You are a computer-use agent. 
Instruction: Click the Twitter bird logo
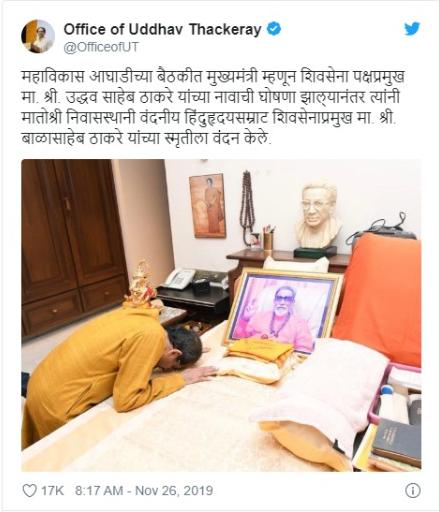point(412,29)
